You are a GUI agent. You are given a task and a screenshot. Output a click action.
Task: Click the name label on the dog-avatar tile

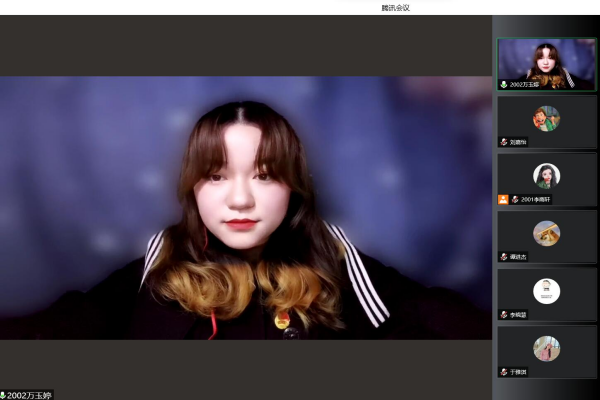pos(518,257)
